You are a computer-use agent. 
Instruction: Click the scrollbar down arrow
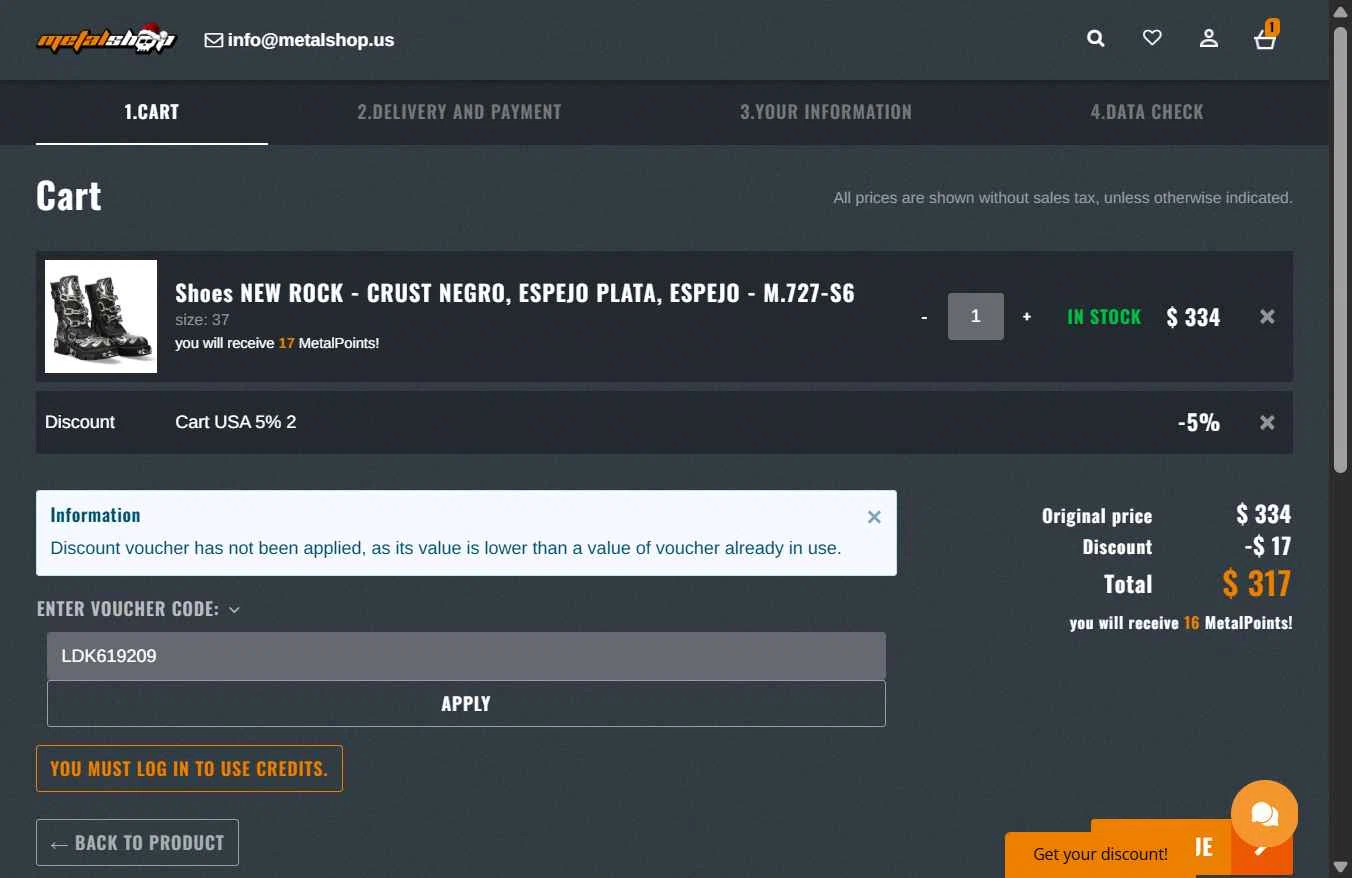(1341, 866)
